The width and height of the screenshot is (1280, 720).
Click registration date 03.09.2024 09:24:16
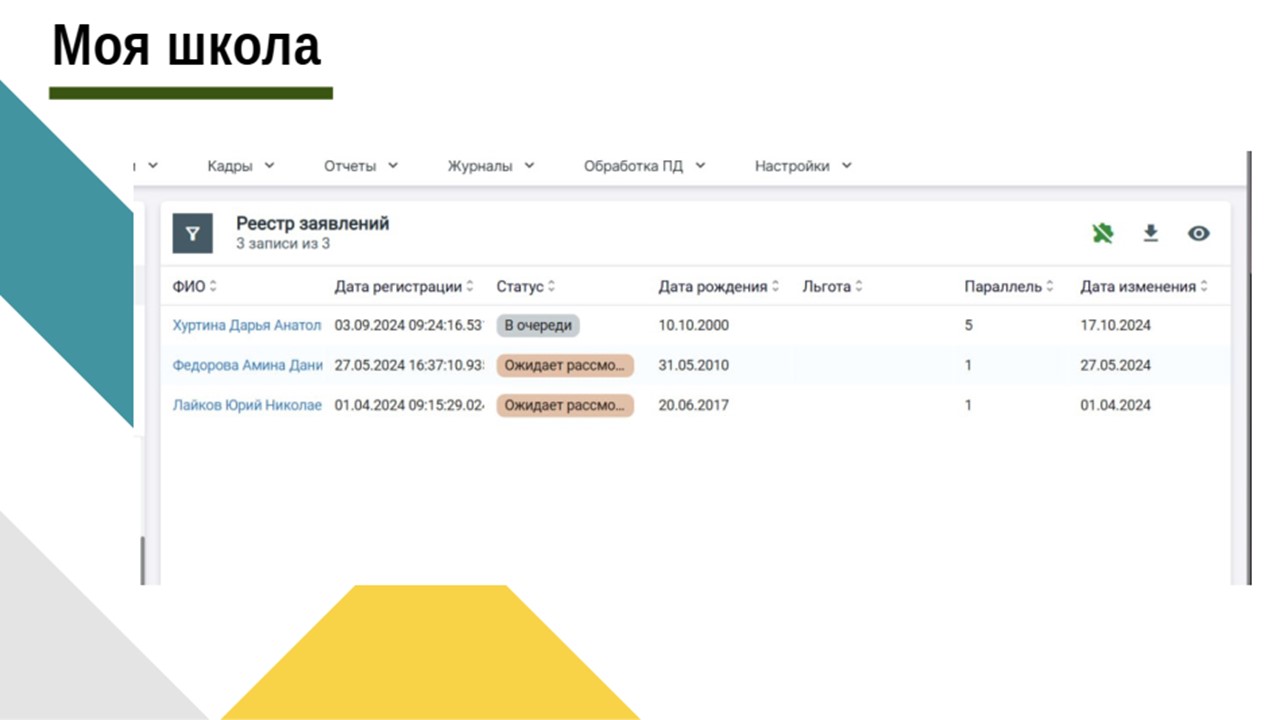tap(409, 325)
